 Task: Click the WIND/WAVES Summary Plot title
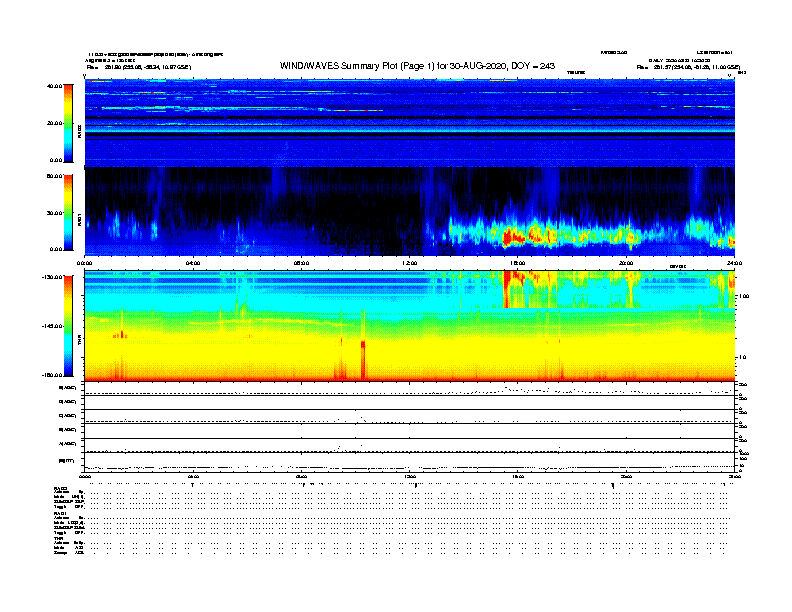click(x=417, y=66)
